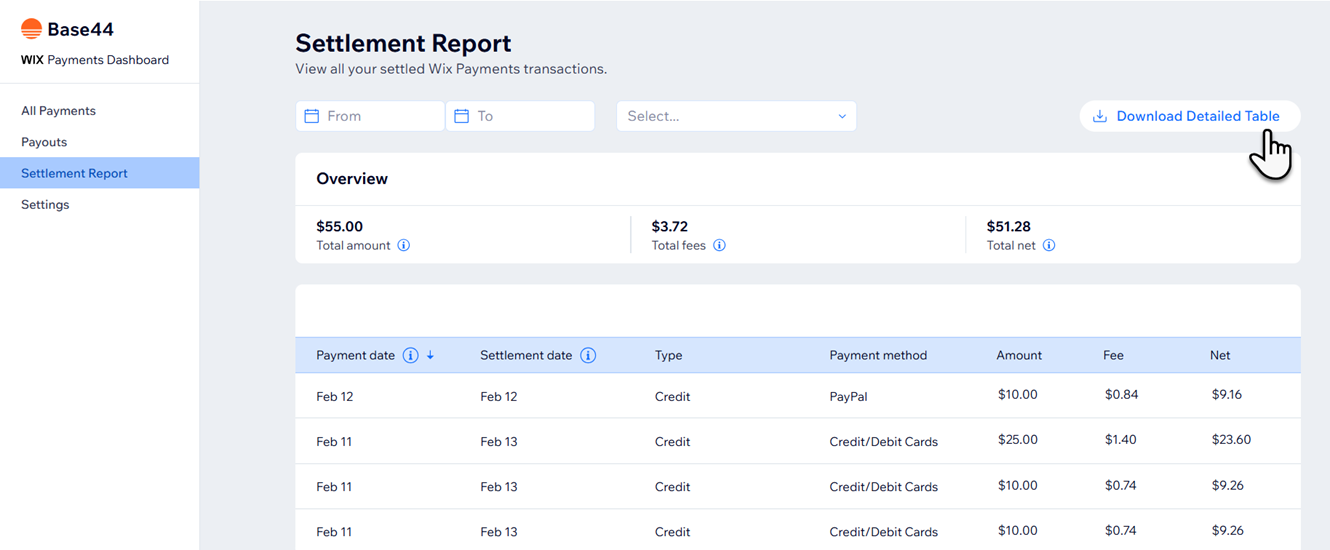This screenshot has width=1330, height=550.
Task: Click the WIX Payments Dashboard title
Action: pyautogui.click(x=95, y=60)
